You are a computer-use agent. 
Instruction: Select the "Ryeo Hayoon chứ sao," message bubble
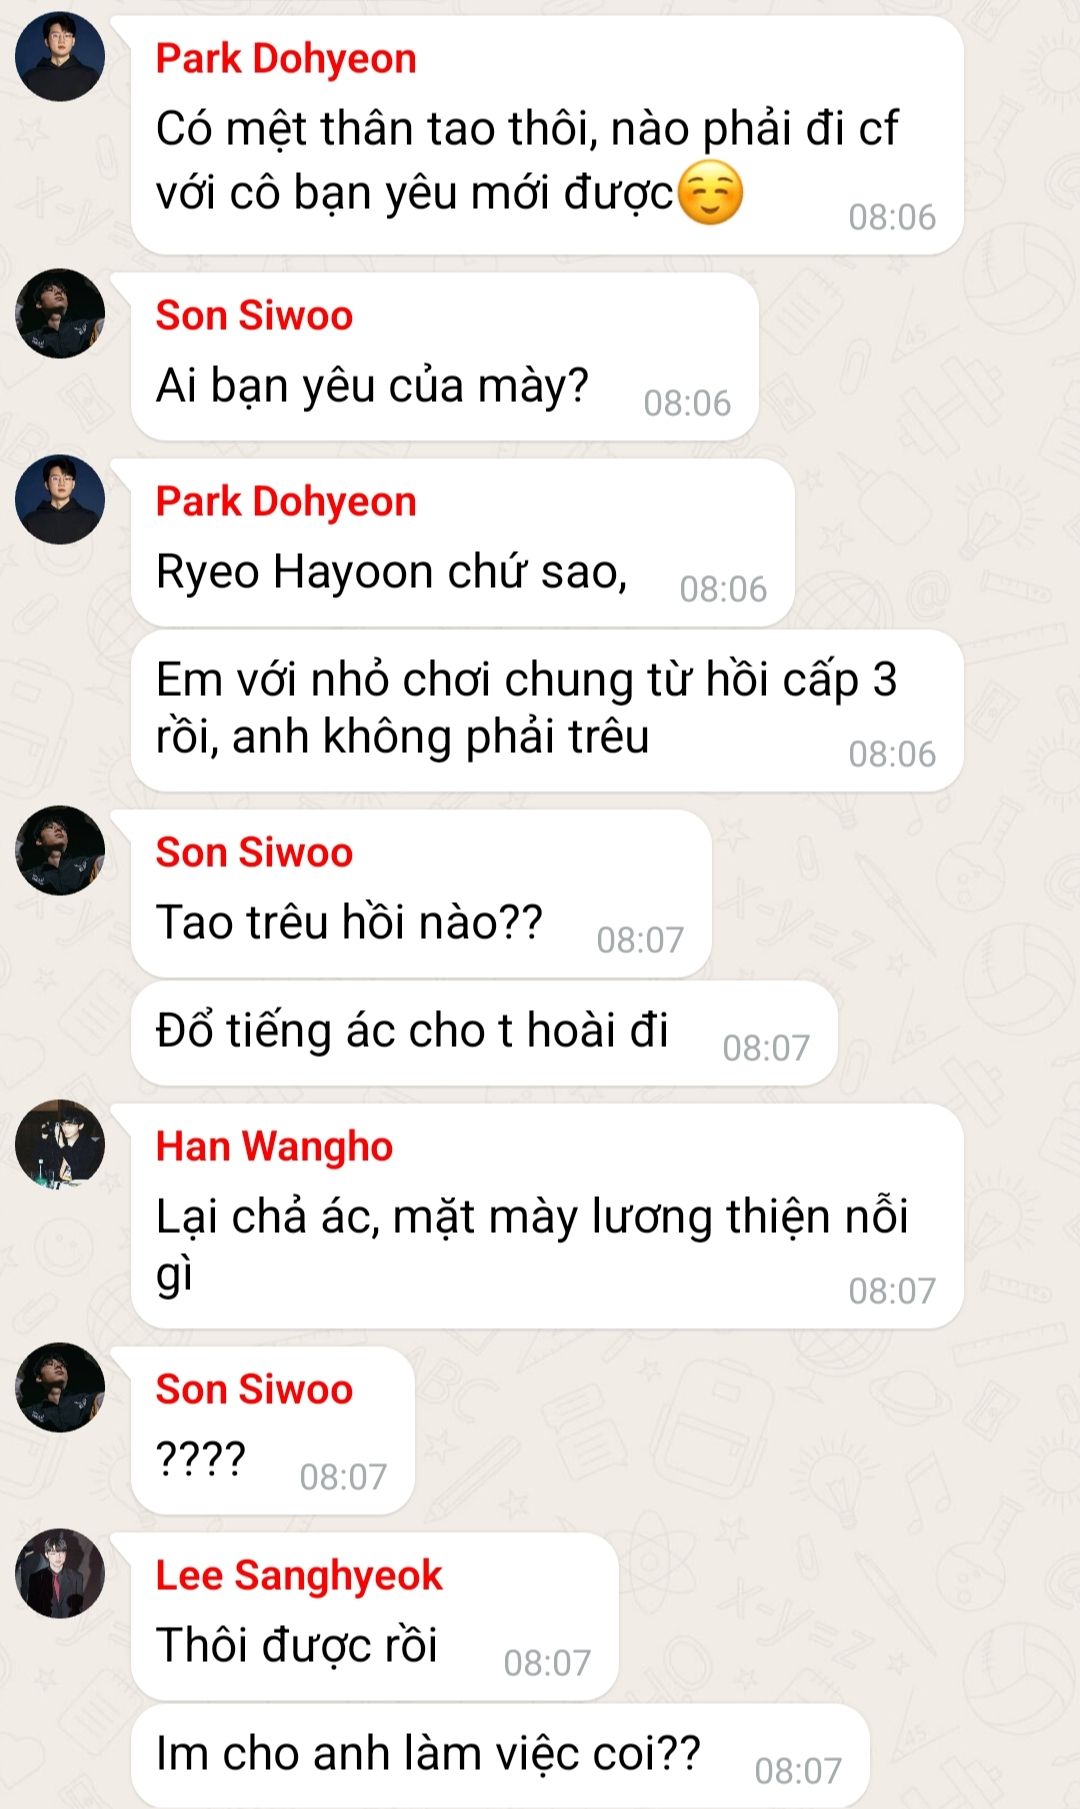463,543
